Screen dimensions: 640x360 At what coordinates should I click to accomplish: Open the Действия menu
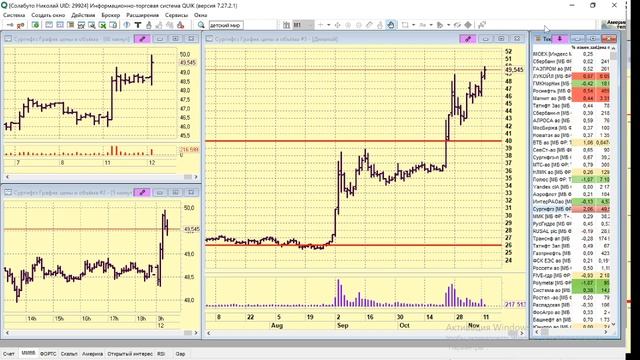[83, 15]
